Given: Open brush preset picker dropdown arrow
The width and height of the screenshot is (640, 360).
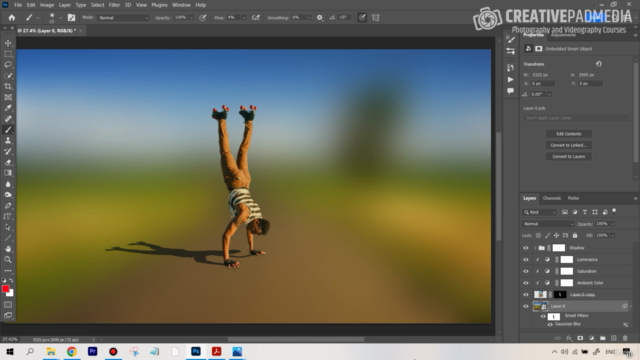Looking at the screenshot, I should pyautogui.click(x=60, y=18).
